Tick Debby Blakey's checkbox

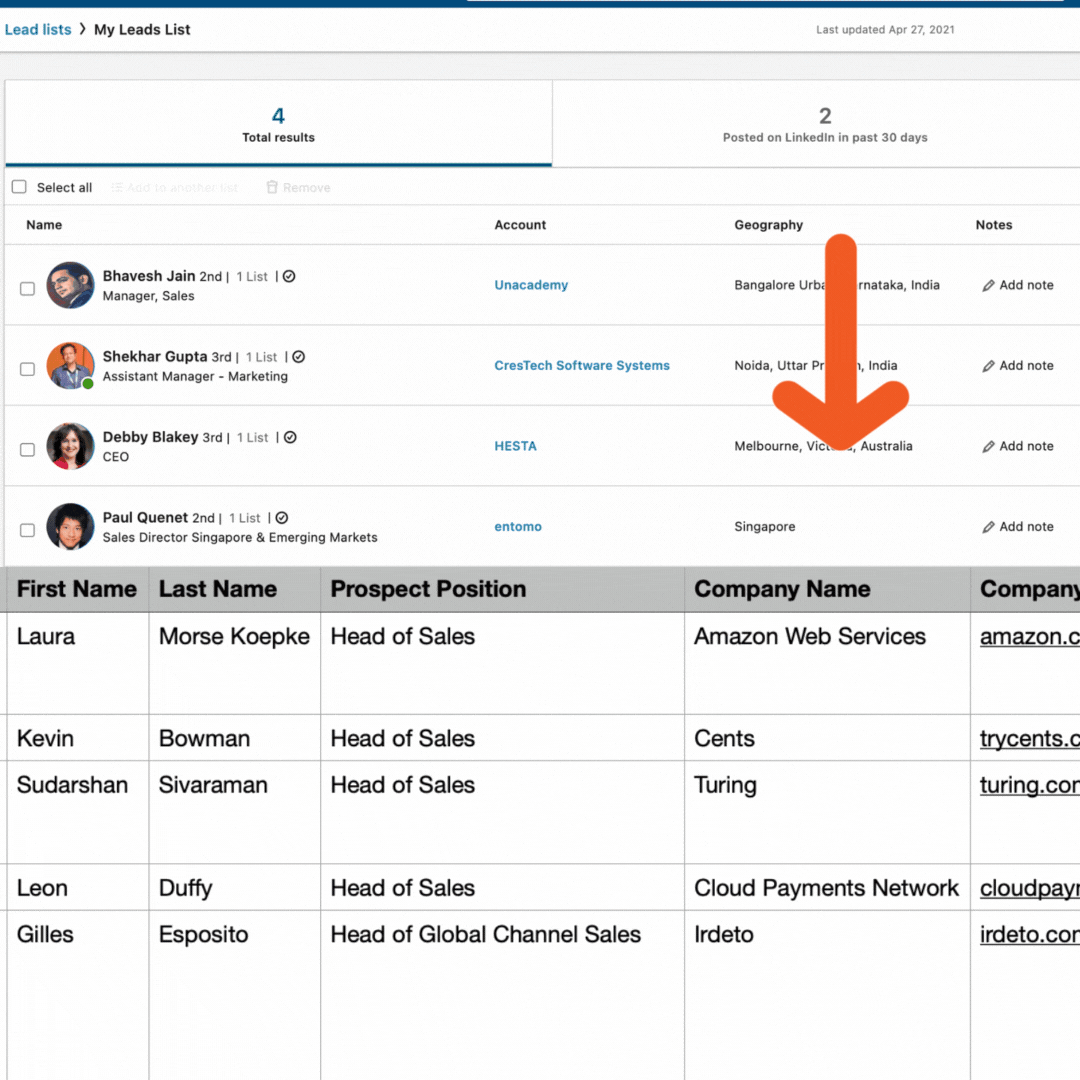tap(28, 450)
